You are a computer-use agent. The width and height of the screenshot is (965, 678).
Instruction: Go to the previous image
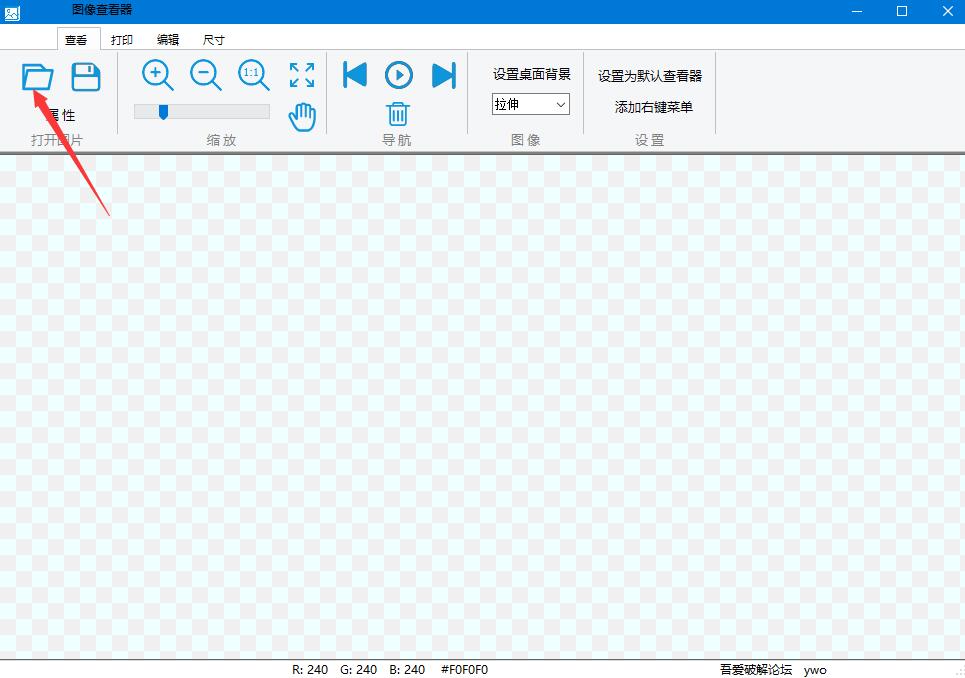click(354, 75)
